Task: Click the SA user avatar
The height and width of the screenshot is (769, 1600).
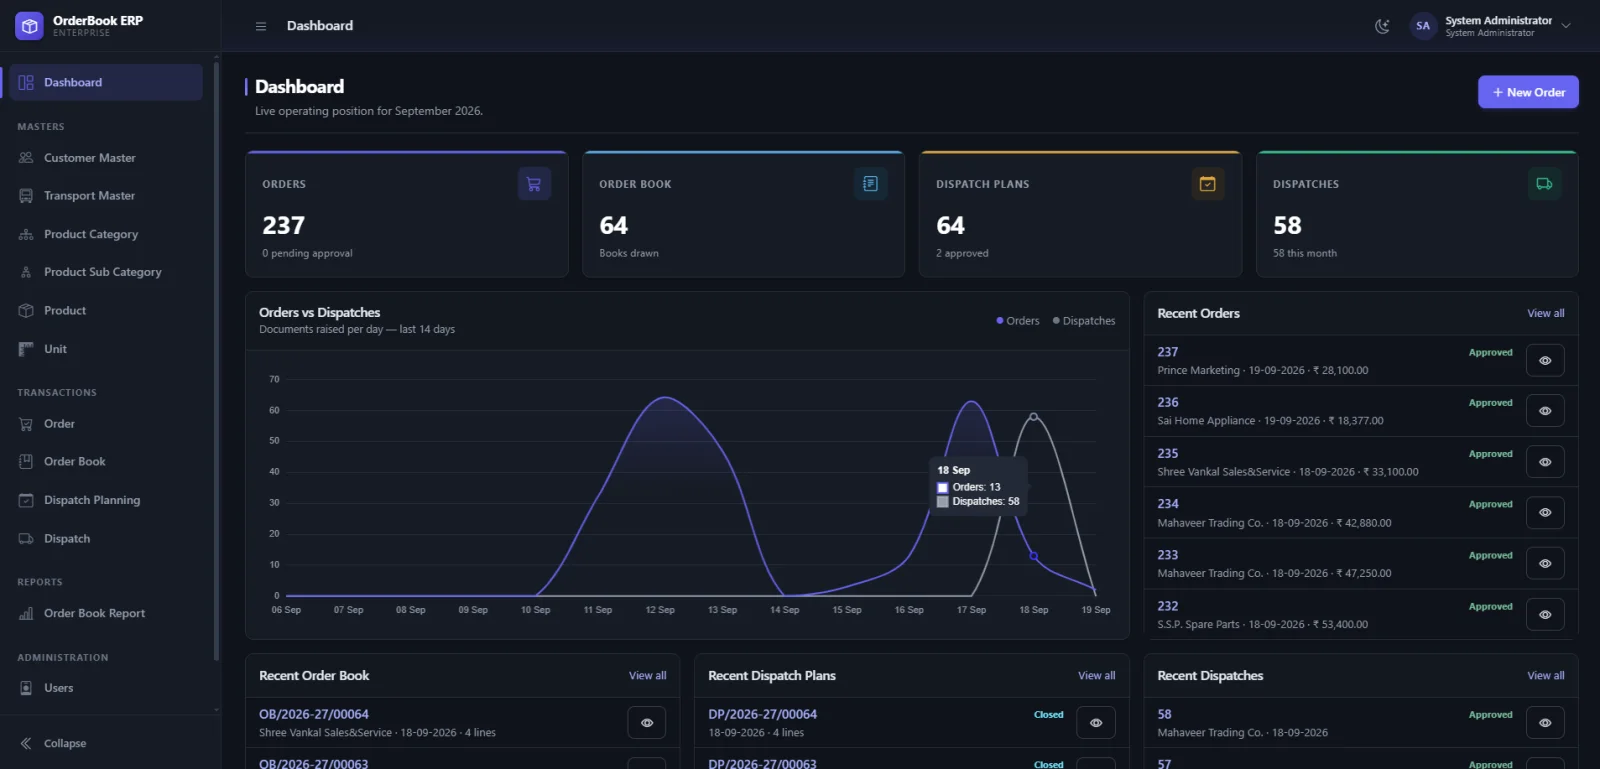Action: [x=1422, y=26]
